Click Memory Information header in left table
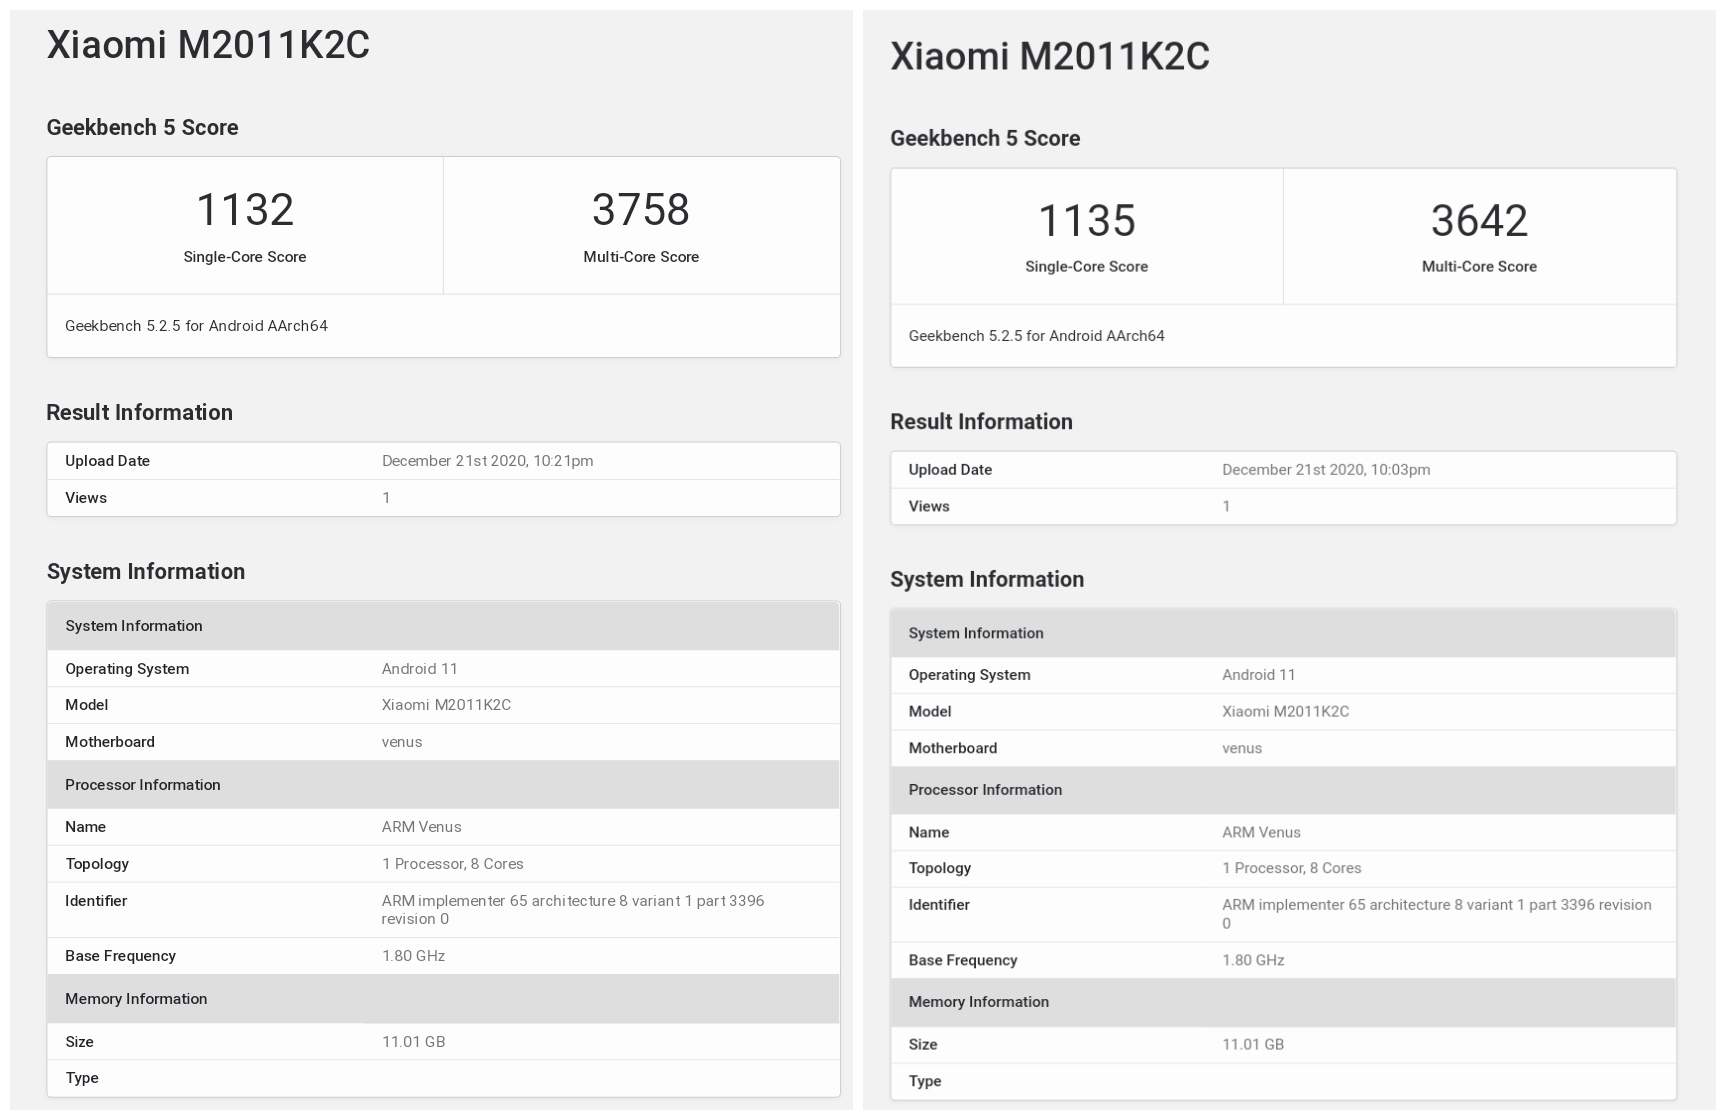Viewport: 1726px width, 1120px height. tap(443, 999)
